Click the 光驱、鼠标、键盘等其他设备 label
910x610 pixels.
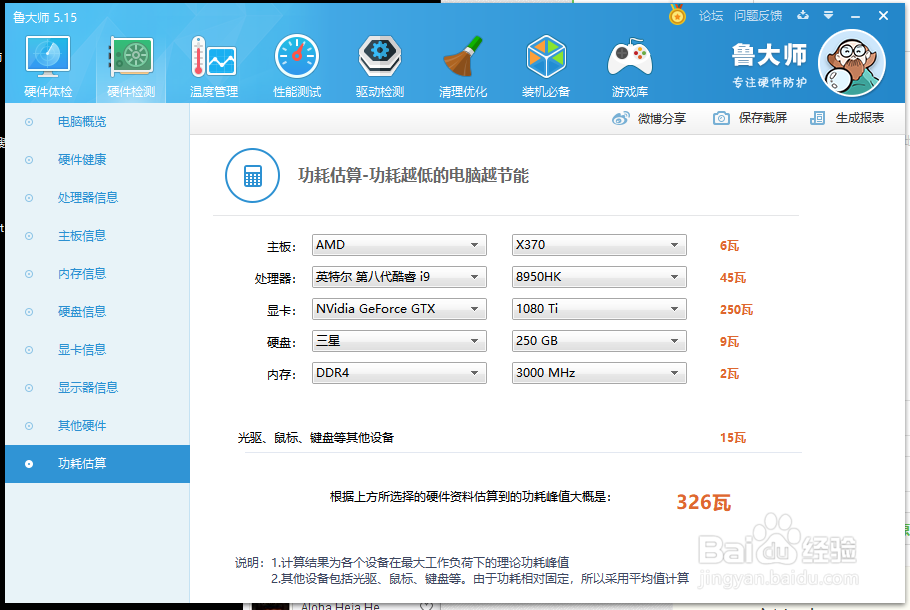pyautogui.click(x=316, y=438)
